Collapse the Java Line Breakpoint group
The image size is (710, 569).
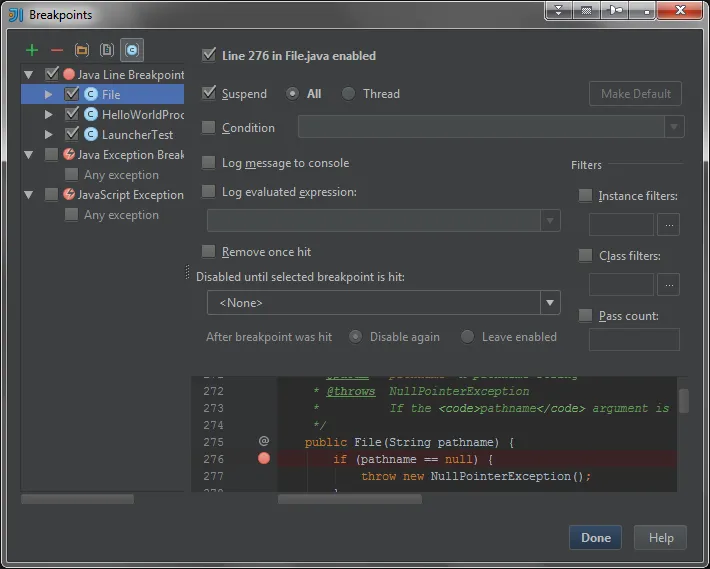tap(29, 75)
